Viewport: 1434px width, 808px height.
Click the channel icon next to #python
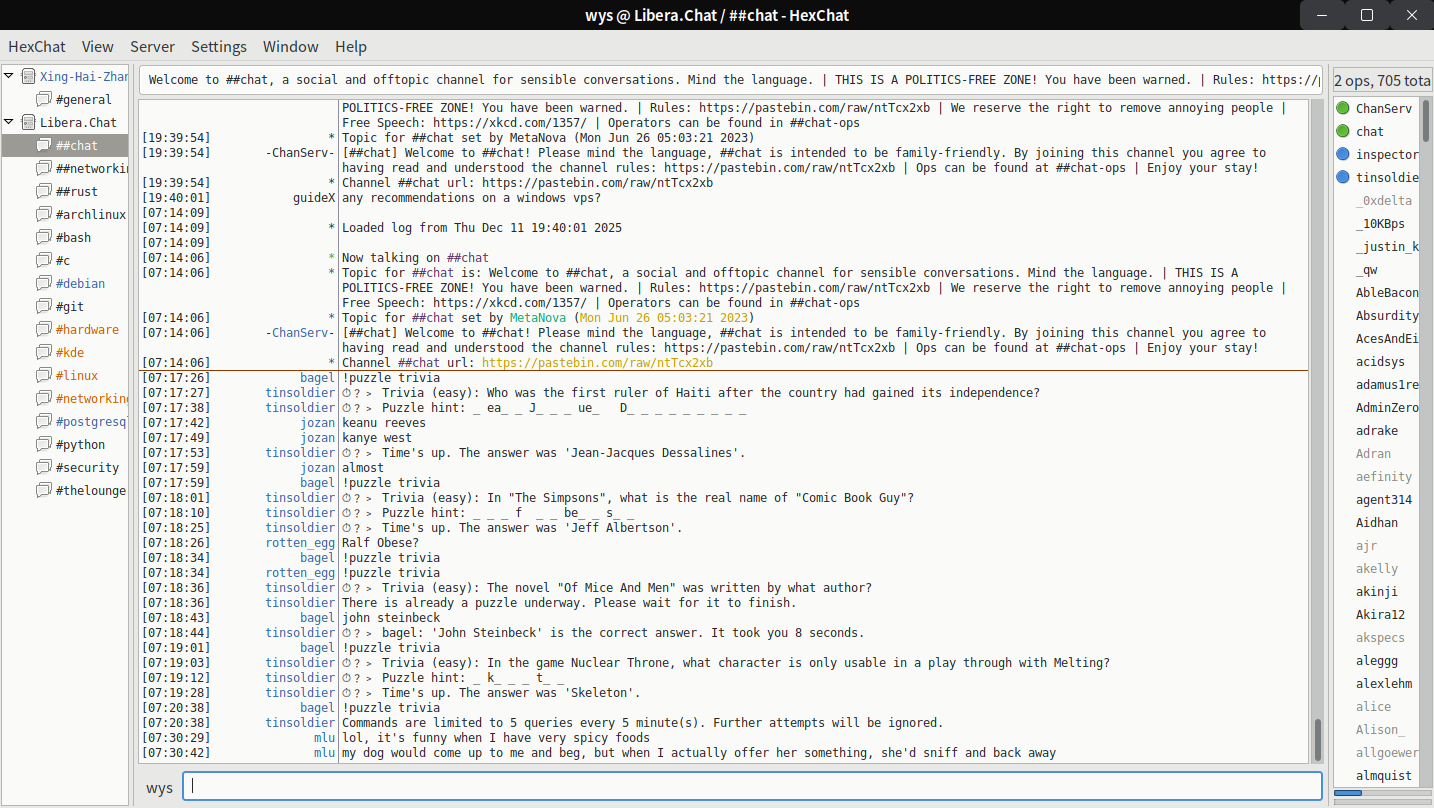coord(44,445)
